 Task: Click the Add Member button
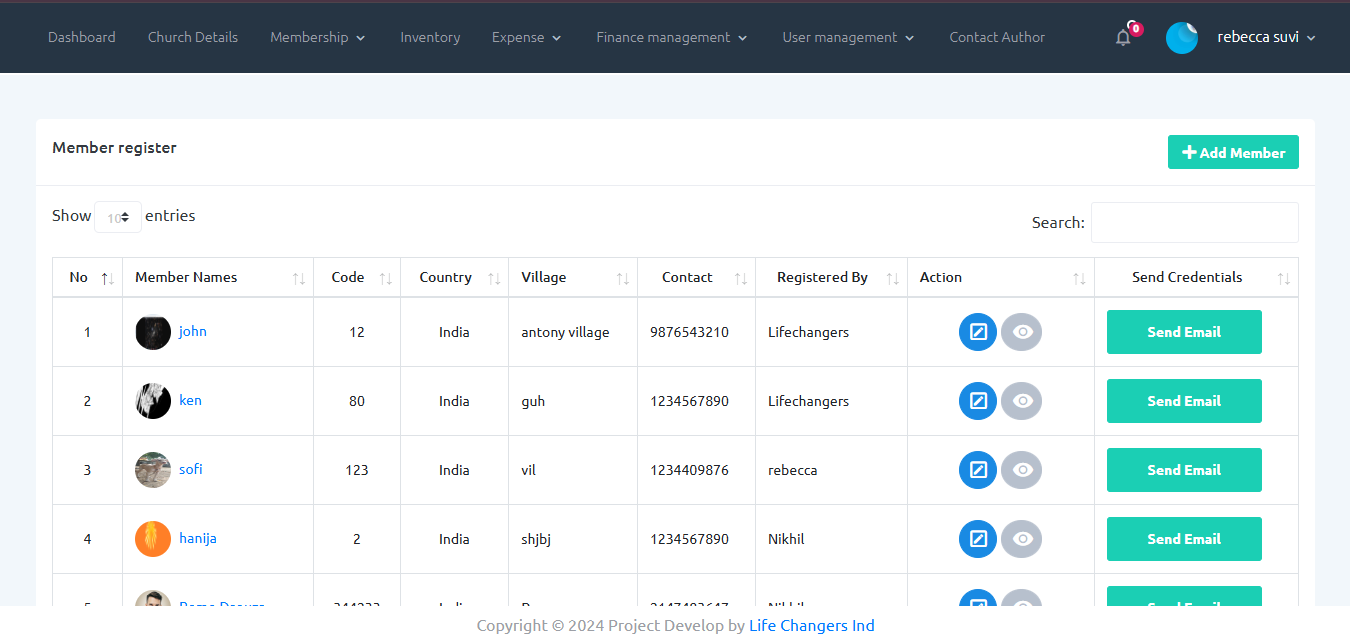(1233, 153)
